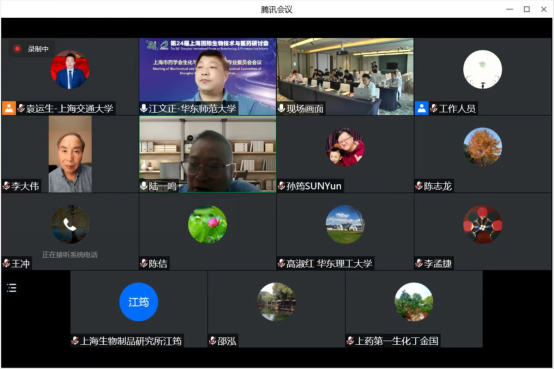Click the 袁运生-上海交通大学 name label
Viewport: 554px width, 369px height.
(x=70, y=109)
